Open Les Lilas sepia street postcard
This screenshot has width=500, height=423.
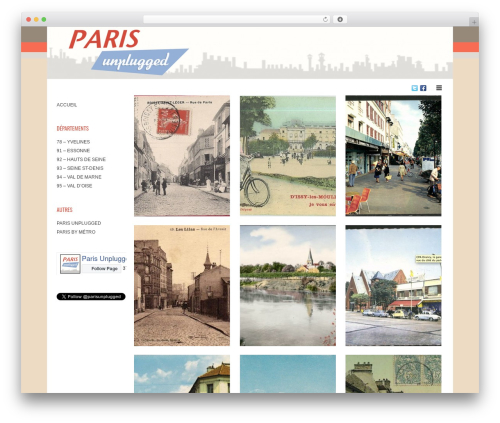click(x=182, y=285)
